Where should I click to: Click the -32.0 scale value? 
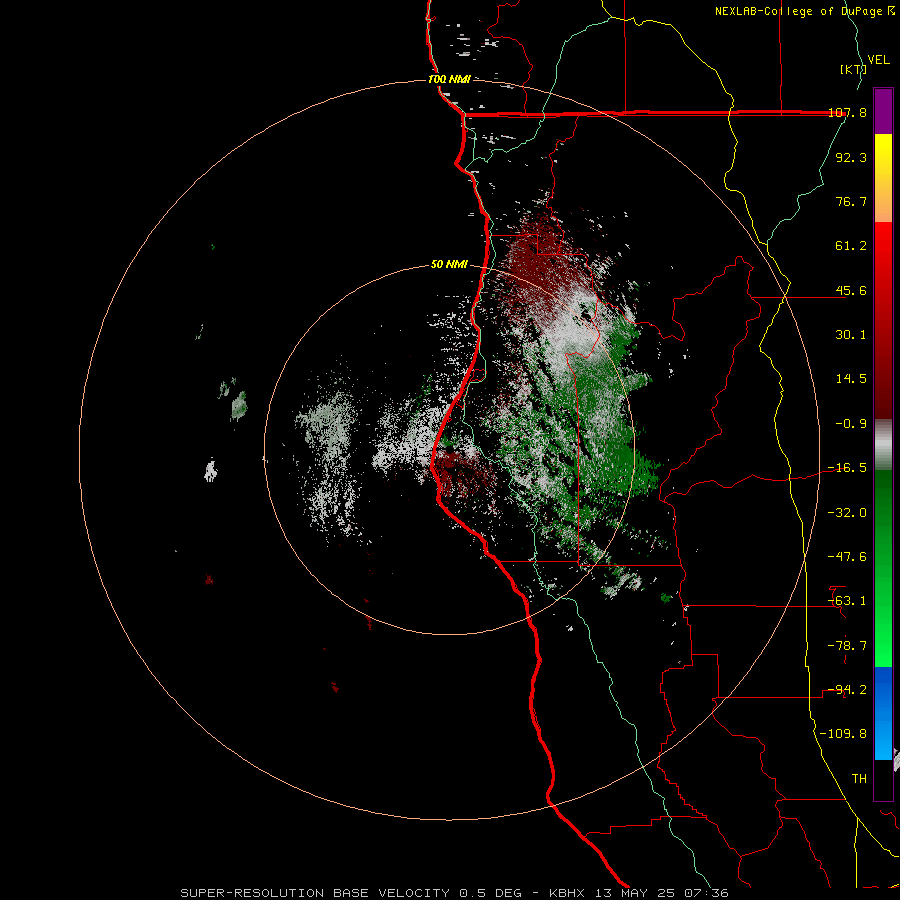pos(847,513)
